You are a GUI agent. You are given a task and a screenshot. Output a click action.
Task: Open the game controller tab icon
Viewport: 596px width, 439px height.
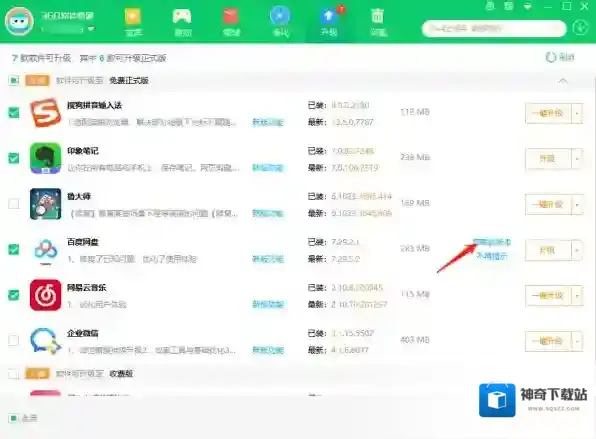tap(182, 17)
